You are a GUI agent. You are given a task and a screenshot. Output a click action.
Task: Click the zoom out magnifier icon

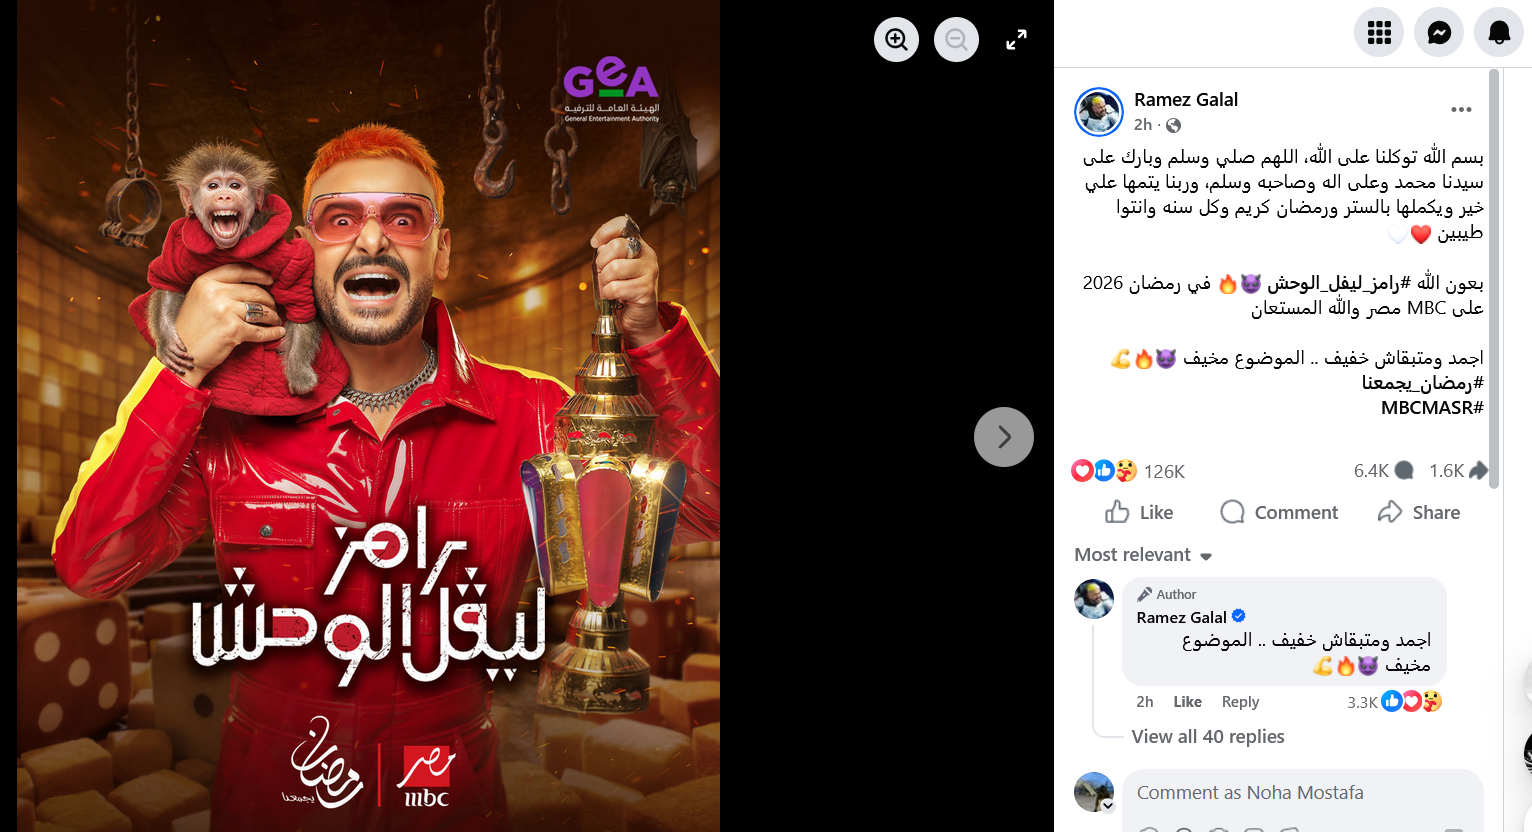pyautogui.click(x=956, y=40)
